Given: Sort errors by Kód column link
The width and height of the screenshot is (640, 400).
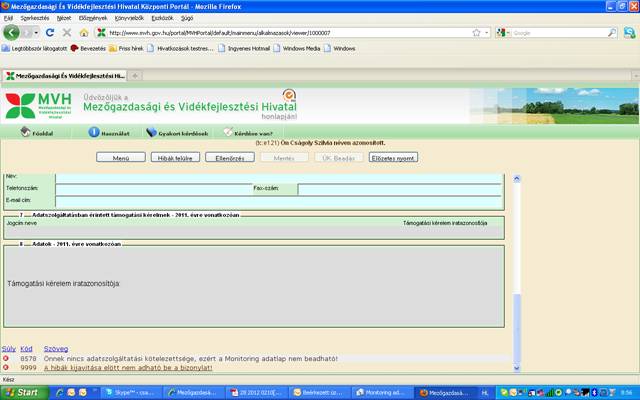Looking at the screenshot, I should (26, 349).
